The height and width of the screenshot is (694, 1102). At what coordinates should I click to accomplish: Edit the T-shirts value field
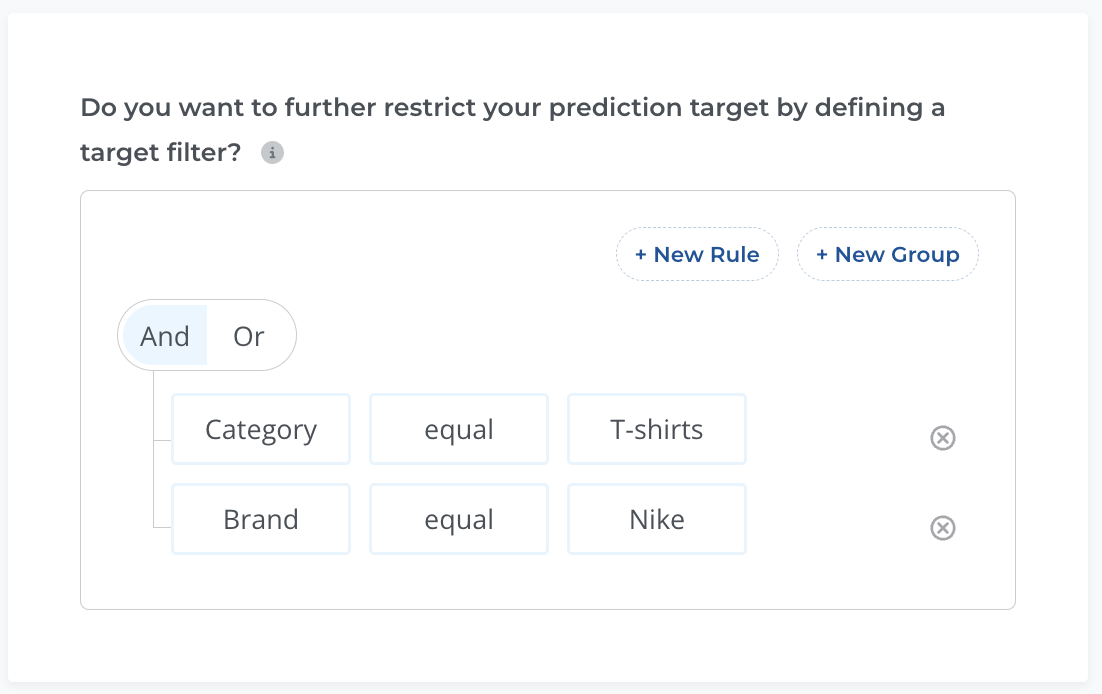pos(656,429)
